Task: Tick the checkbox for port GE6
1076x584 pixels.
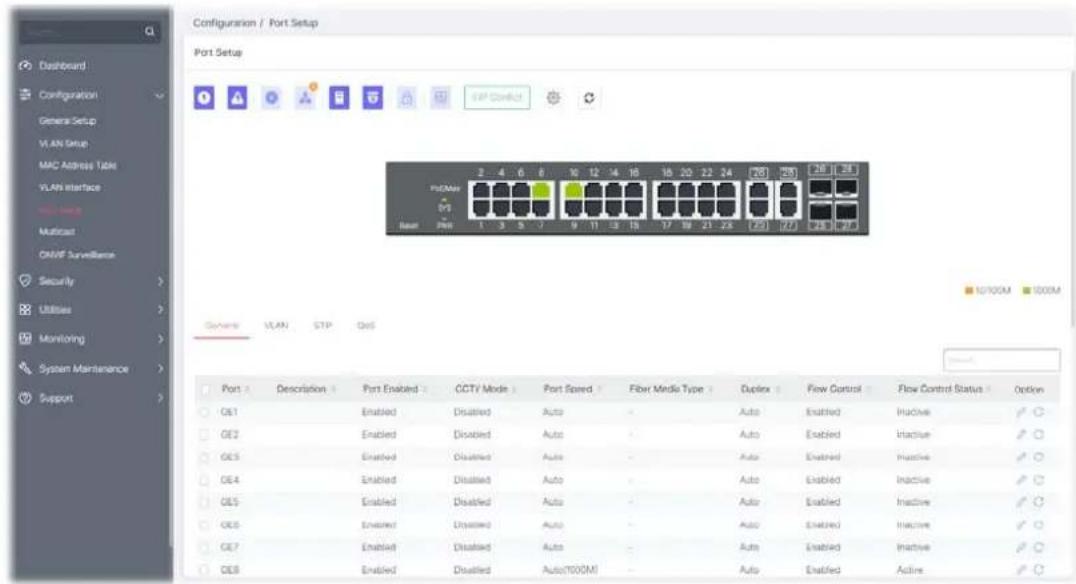Action: click(x=204, y=524)
